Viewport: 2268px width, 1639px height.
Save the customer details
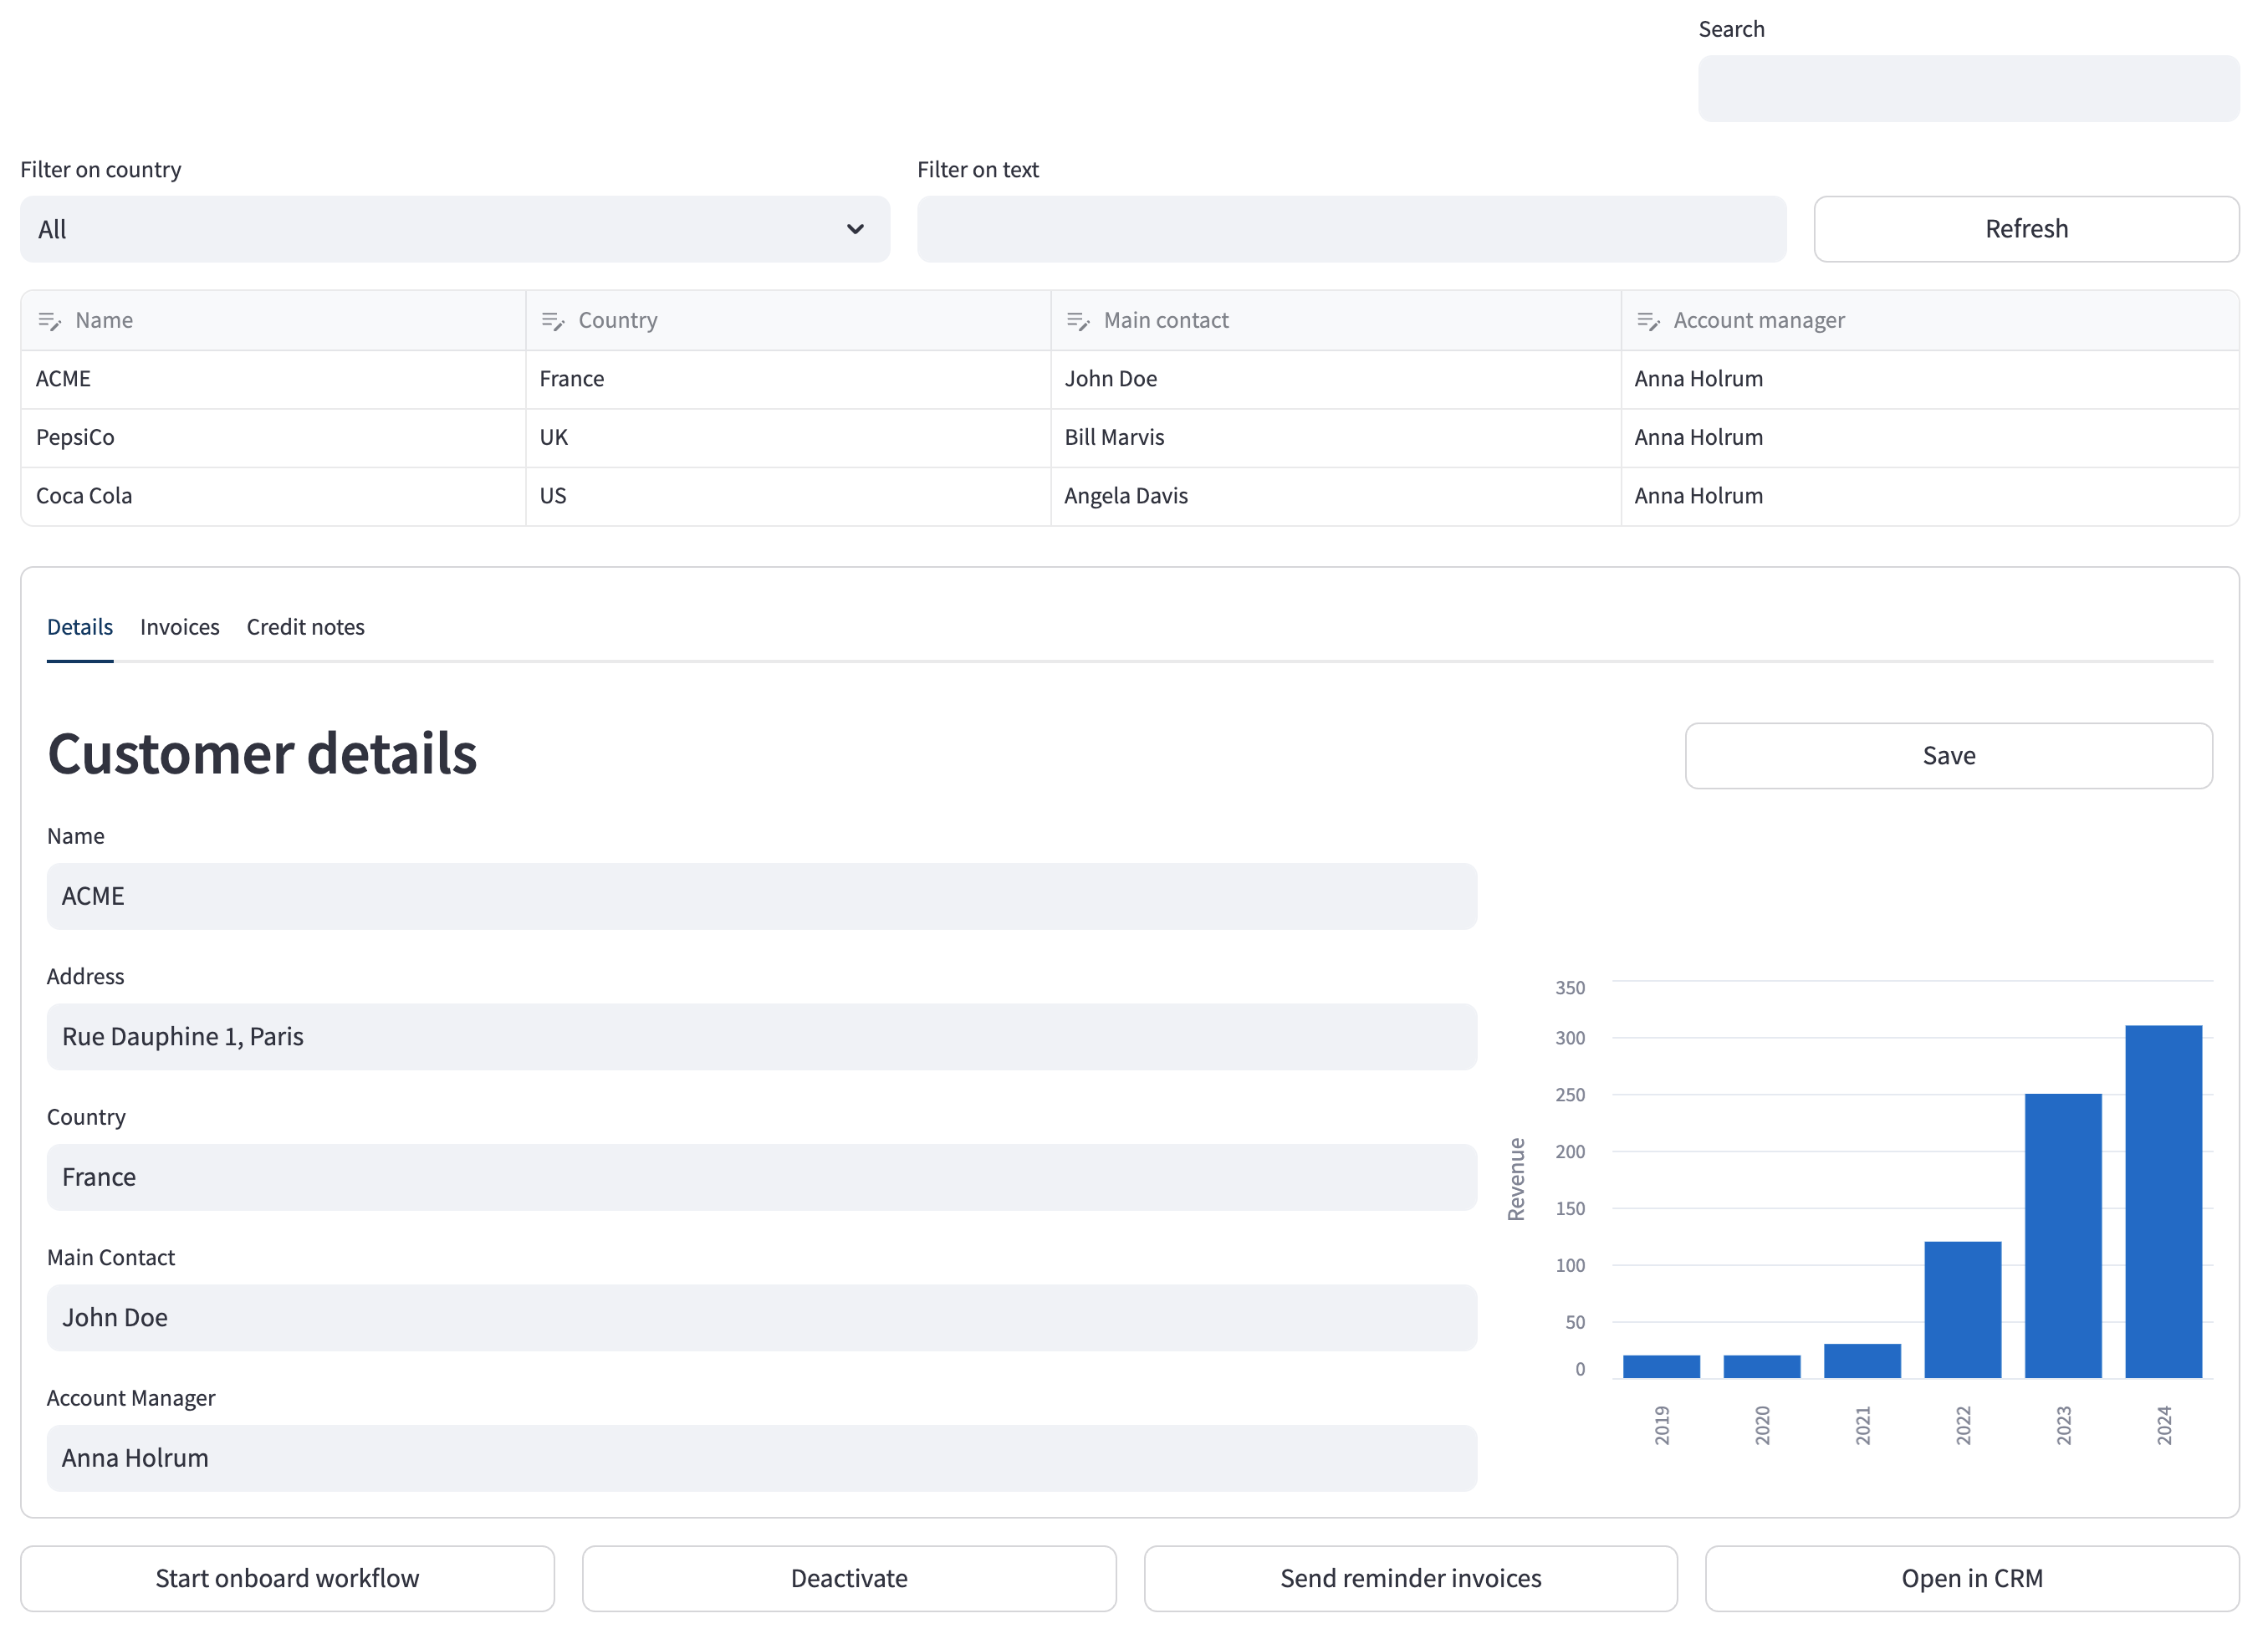1948,756
